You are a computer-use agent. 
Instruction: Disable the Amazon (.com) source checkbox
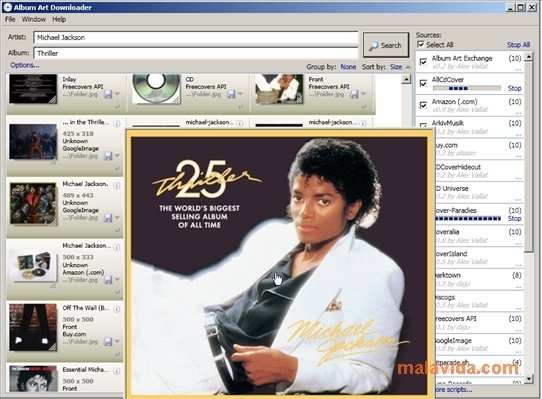(423, 105)
